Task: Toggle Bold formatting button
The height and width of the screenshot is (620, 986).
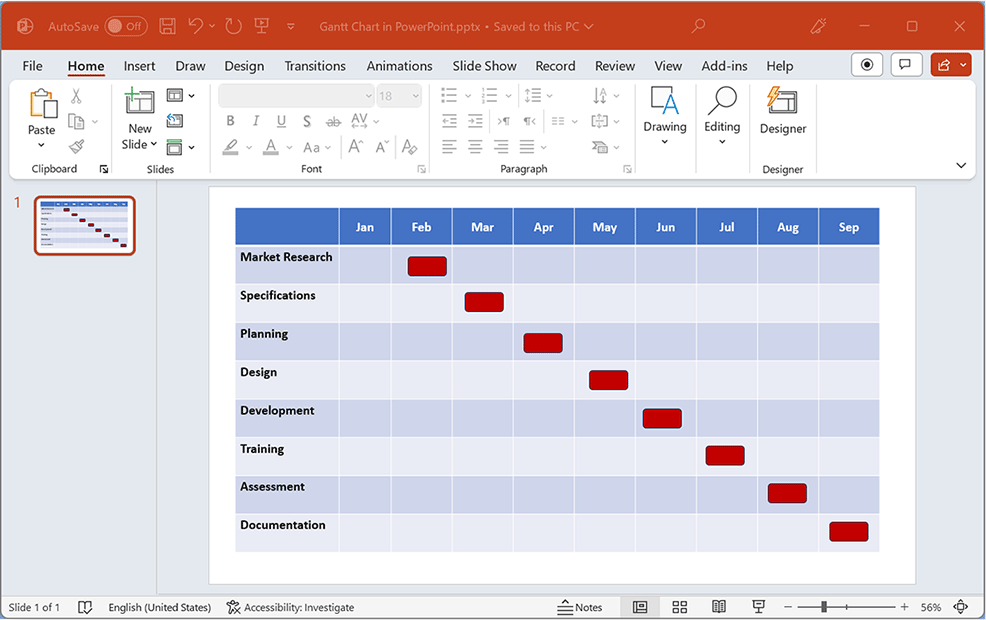Action: (x=230, y=121)
